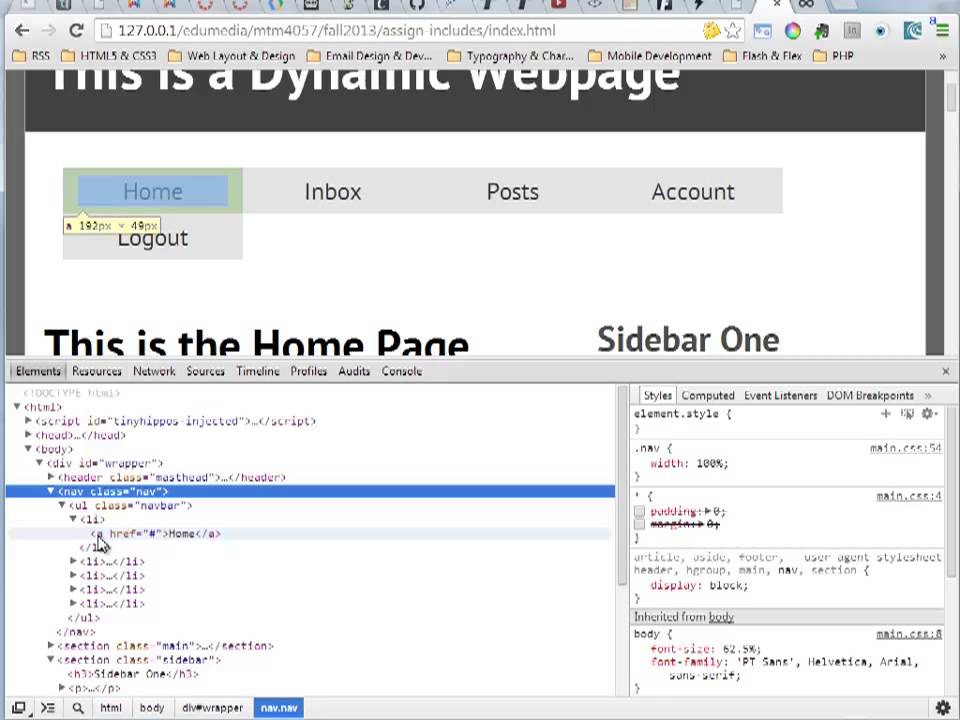Screen dimensions: 960x720
Task: Open the Mobile Development bookmarks folder
Action: (650, 56)
